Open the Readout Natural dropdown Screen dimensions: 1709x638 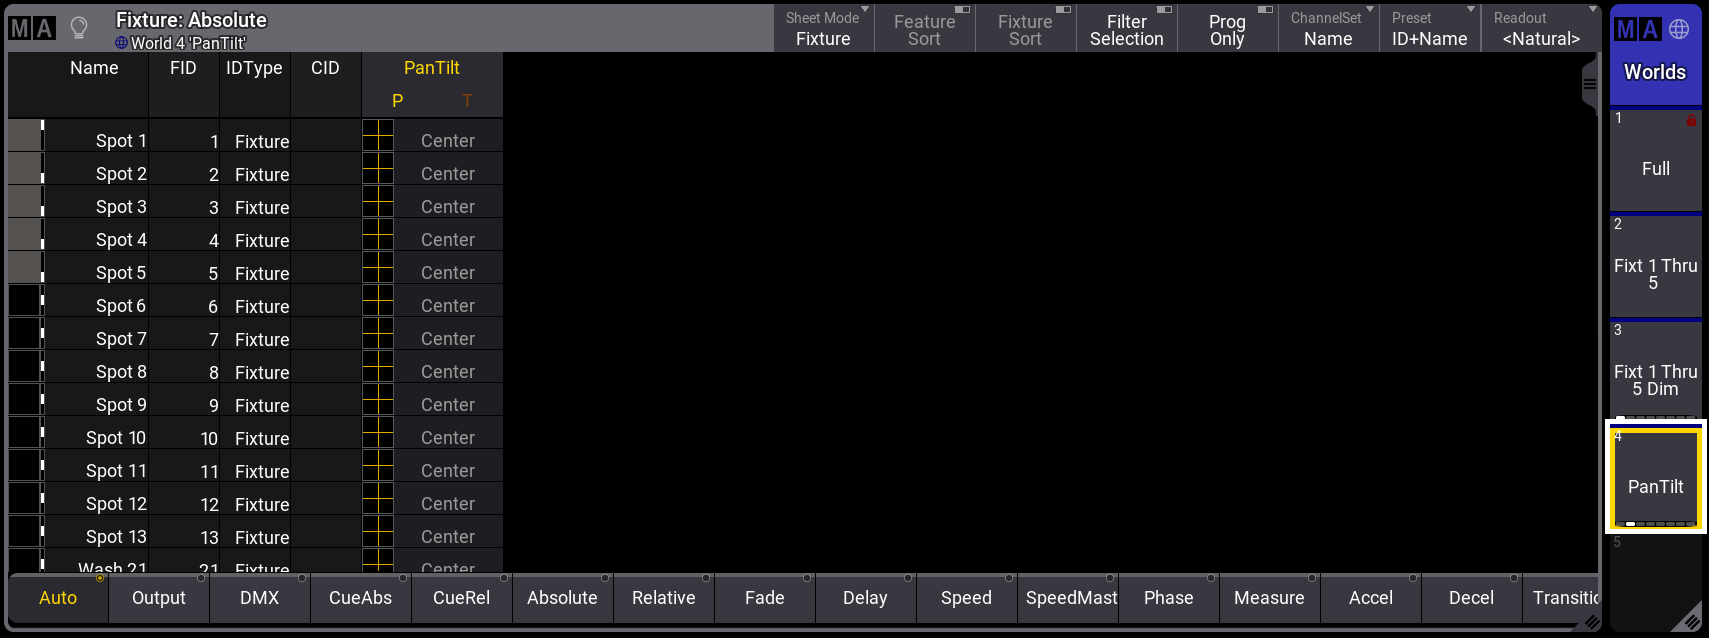(1540, 29)
